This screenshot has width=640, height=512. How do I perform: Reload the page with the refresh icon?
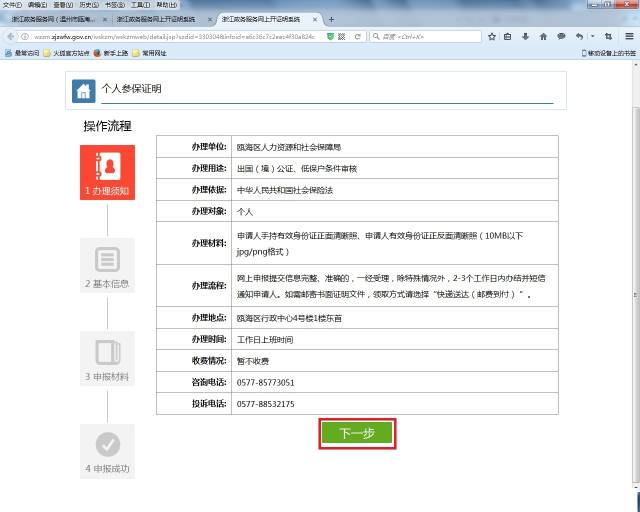pos(358,37)
